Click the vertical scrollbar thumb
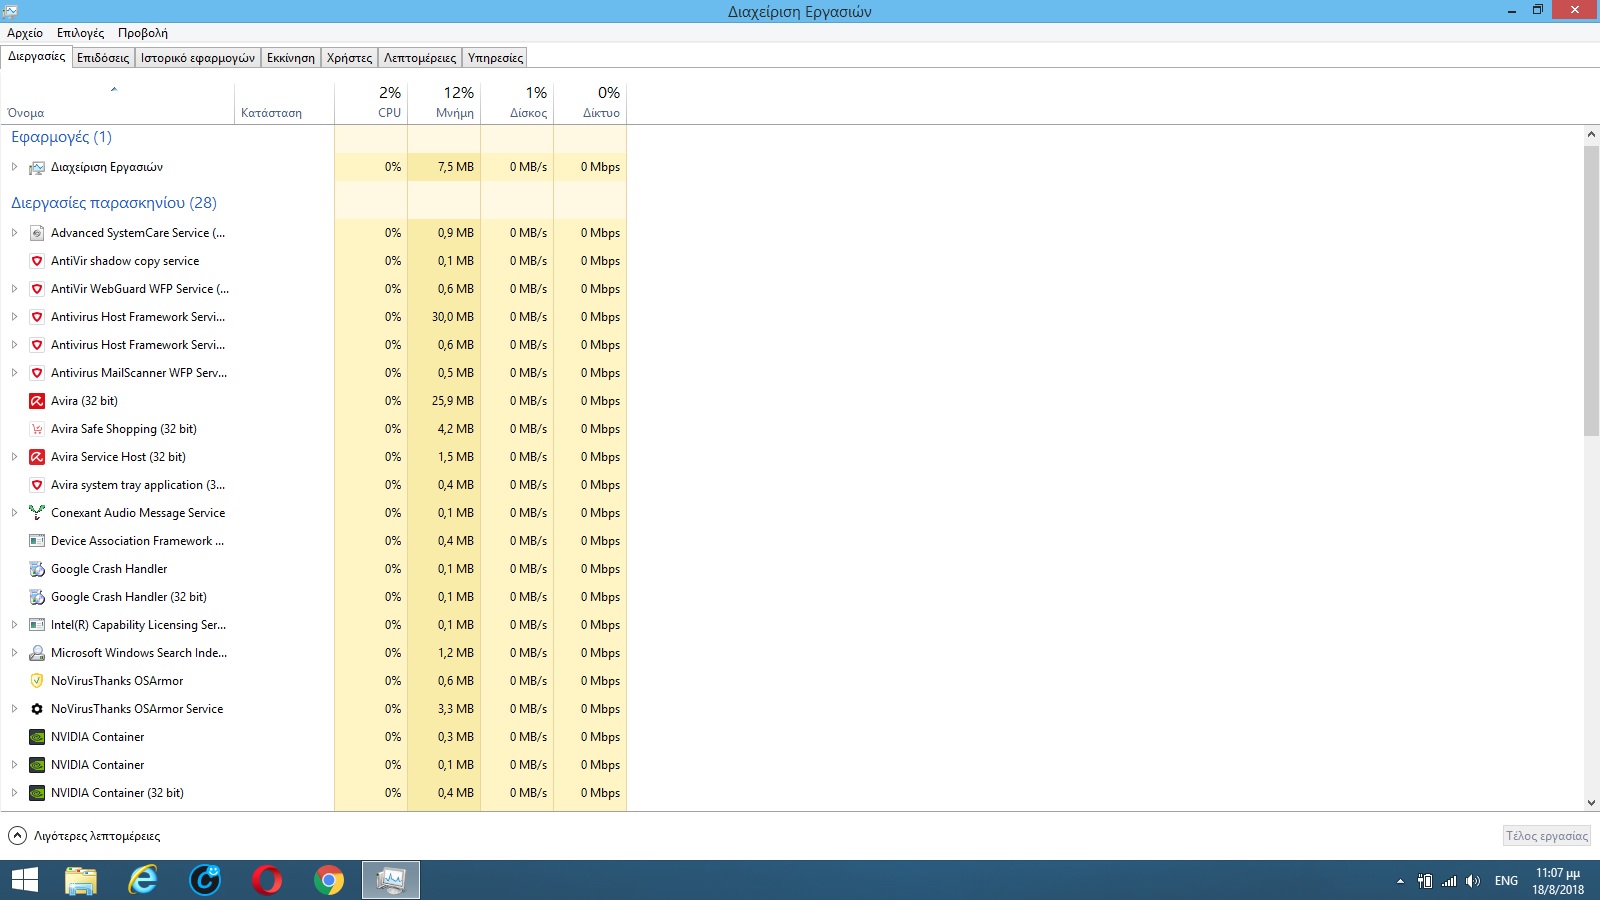The width and height of the screenshot is (1600, 900). 1591,290
